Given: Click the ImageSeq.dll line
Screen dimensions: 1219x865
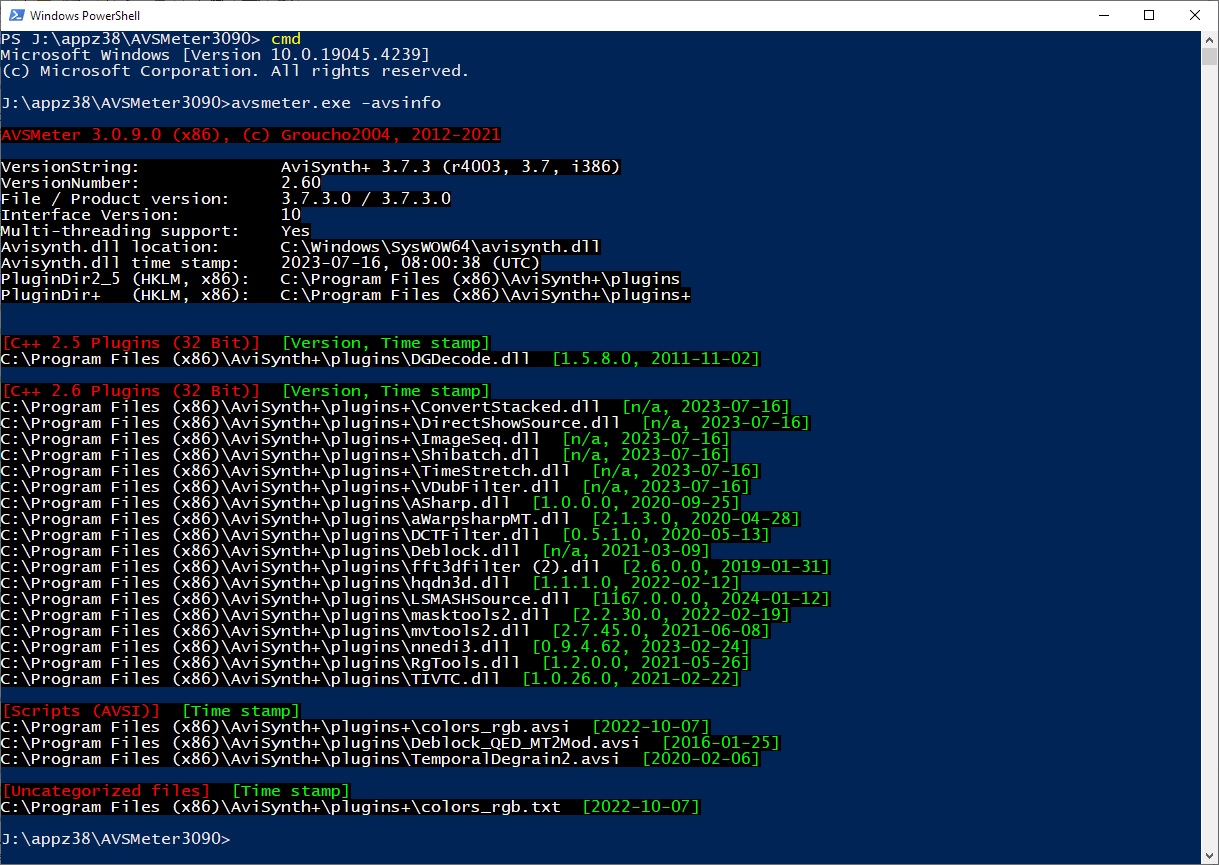Looking at the screenshot, I should pos(366,439).
